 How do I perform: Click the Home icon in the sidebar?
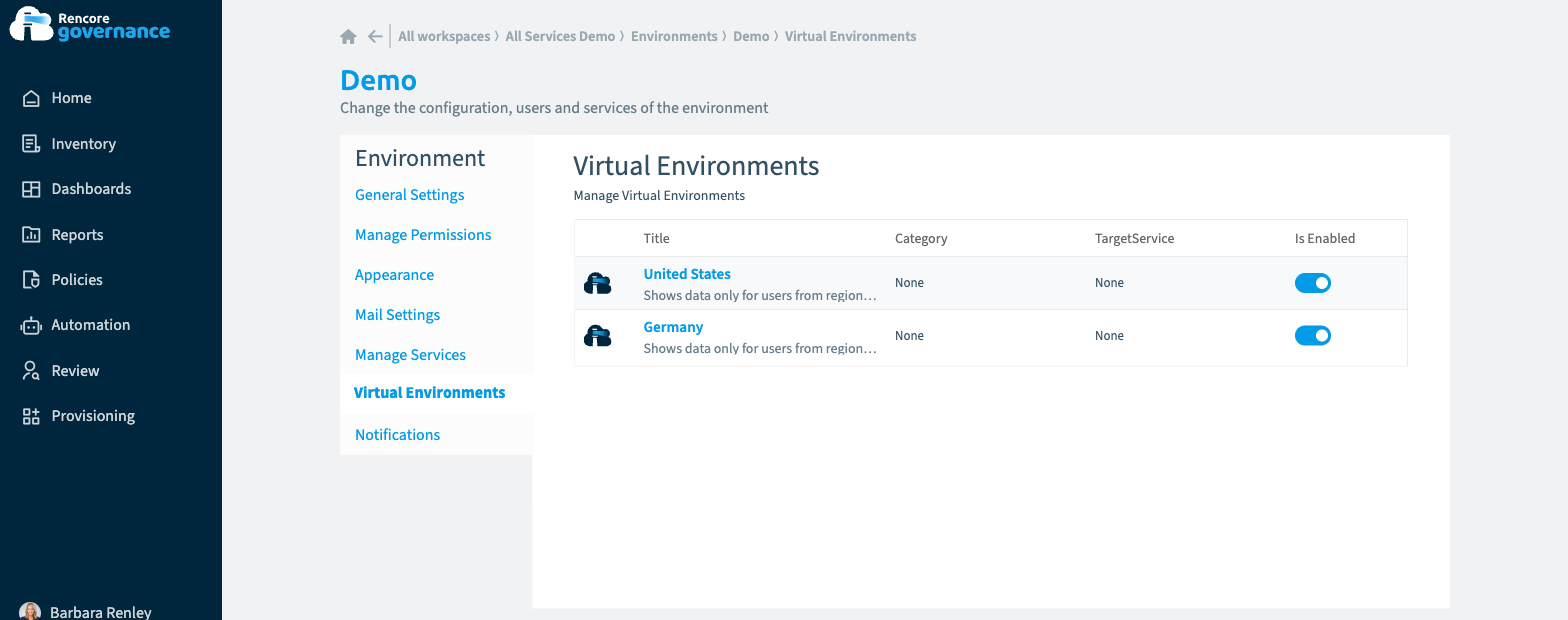31,98
